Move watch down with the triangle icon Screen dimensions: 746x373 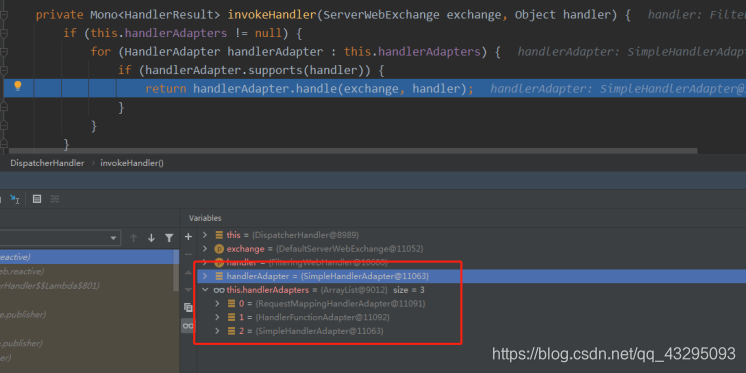(188, 290)
